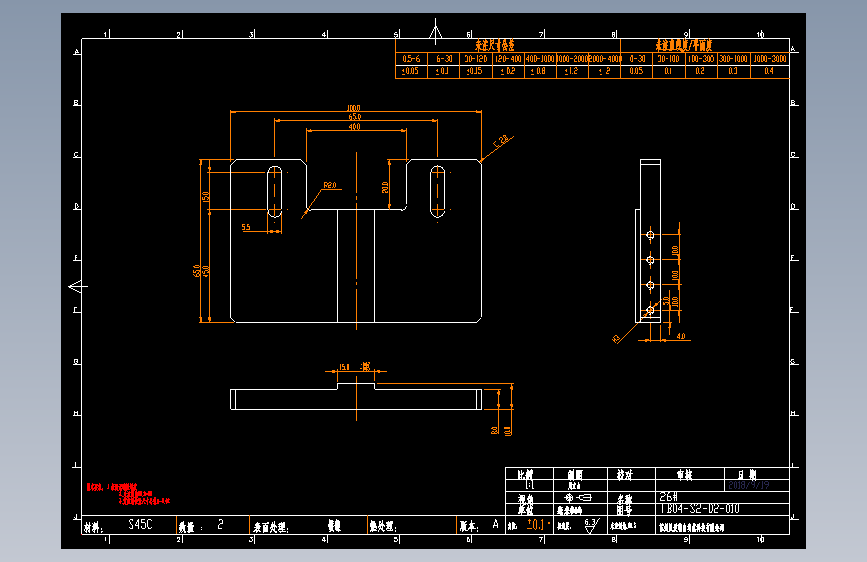Screen dimensions: 867x562
Task: Select the 15.0 dimension in bottom view
Action: 344,367
